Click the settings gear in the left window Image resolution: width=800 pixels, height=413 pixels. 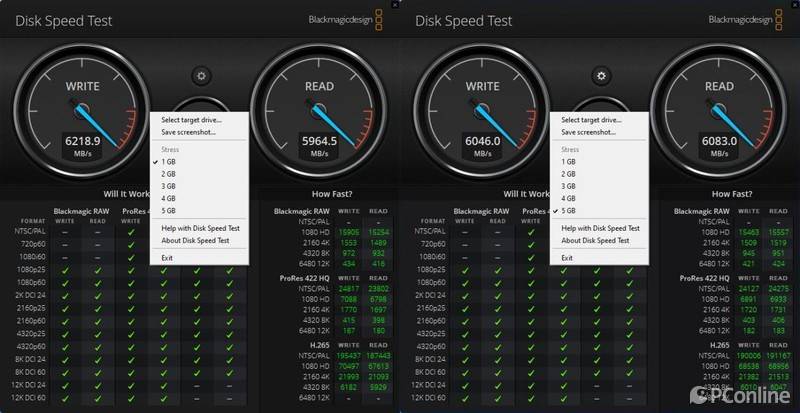point(201,75)
